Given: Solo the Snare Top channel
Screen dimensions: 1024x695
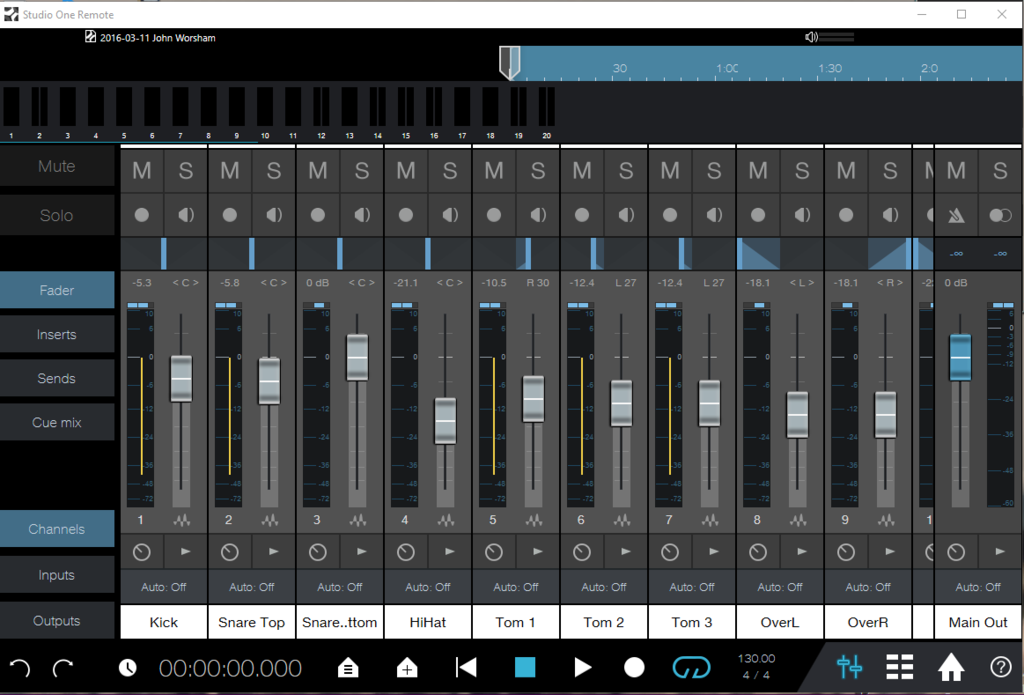Looking at the screenshot, I should [x=274, y=171].
